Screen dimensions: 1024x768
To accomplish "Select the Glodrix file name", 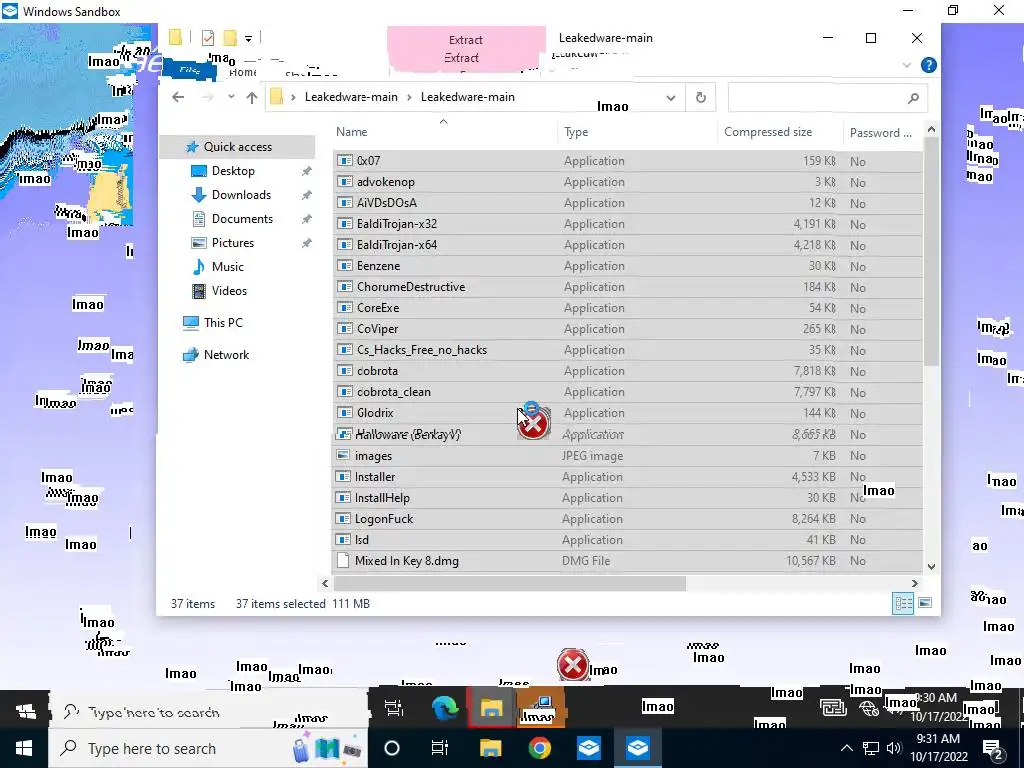I will (x=376, y=413).
